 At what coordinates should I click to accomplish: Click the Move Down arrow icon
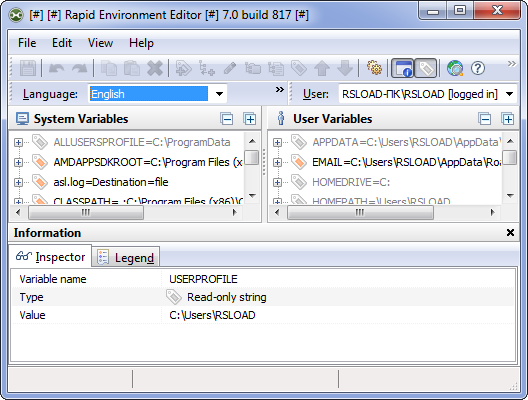coord(345,68)
